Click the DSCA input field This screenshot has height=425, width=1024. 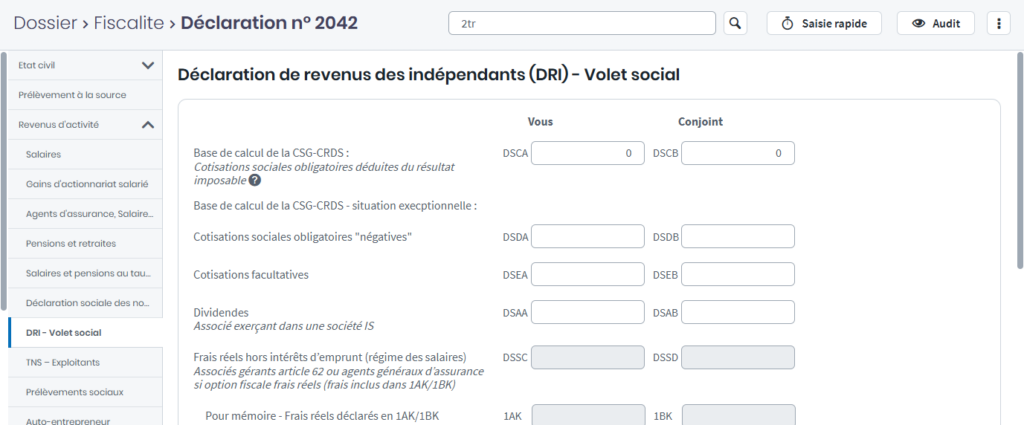click(x=587, y=153)
